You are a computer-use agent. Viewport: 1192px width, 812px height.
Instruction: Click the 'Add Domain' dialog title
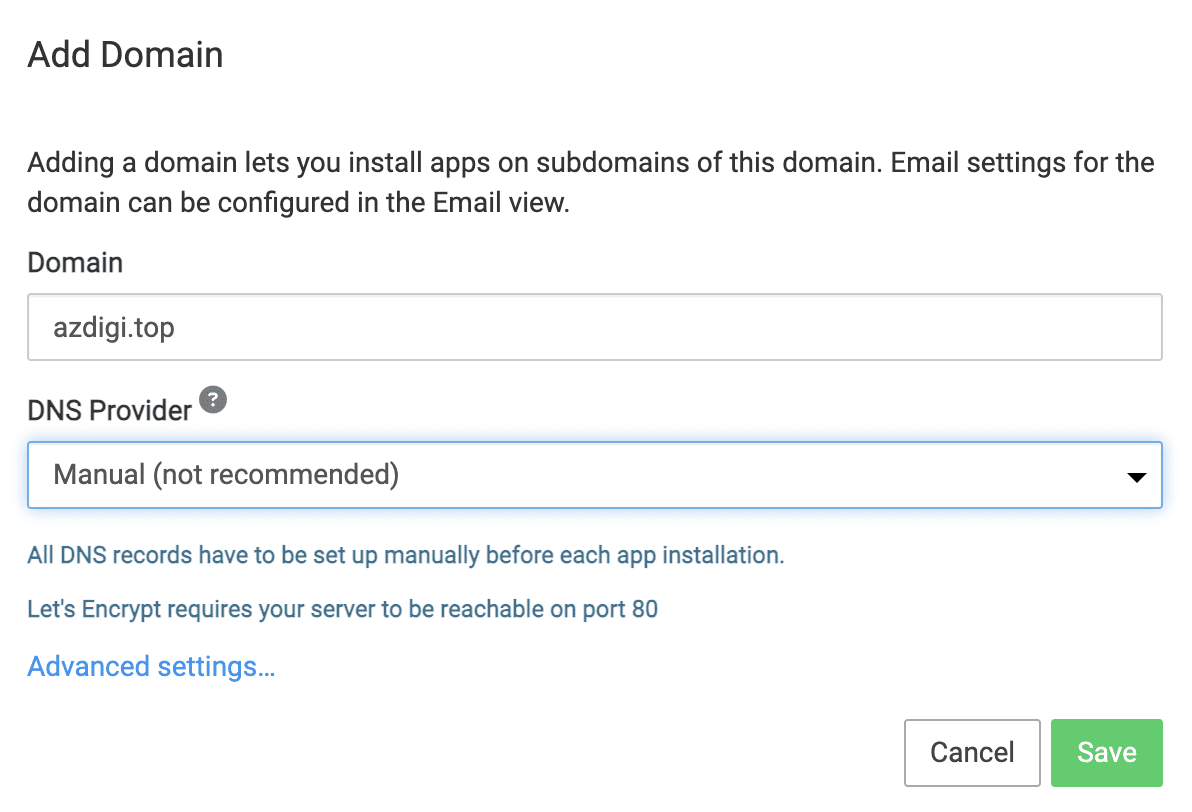tap(125, 54)
